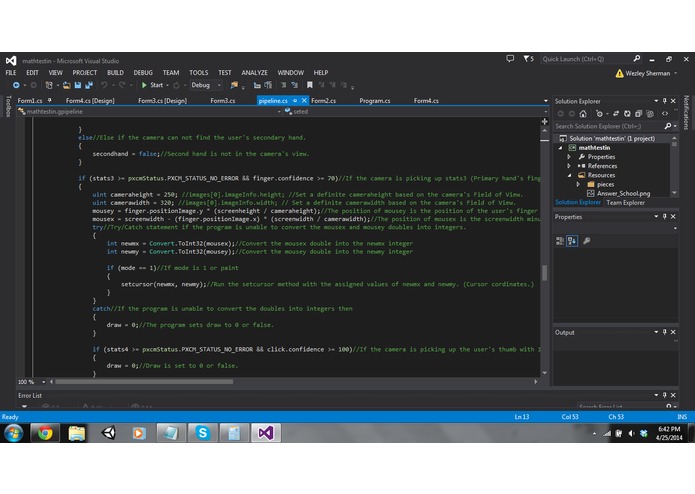This screenshot has height=494, width=695.
Task: Click the Undo arrow icon
Action: [x=104, y=85]
